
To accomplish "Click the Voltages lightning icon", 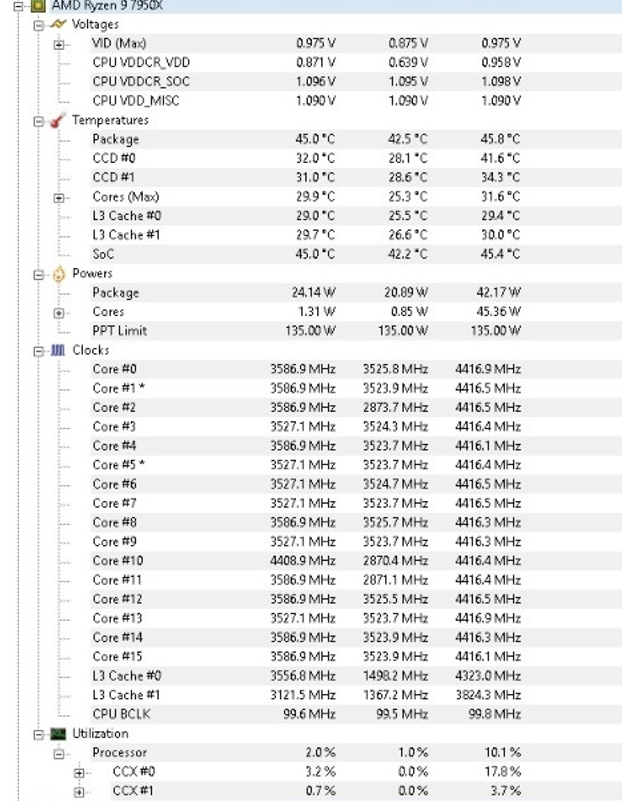I will [59, 24].
